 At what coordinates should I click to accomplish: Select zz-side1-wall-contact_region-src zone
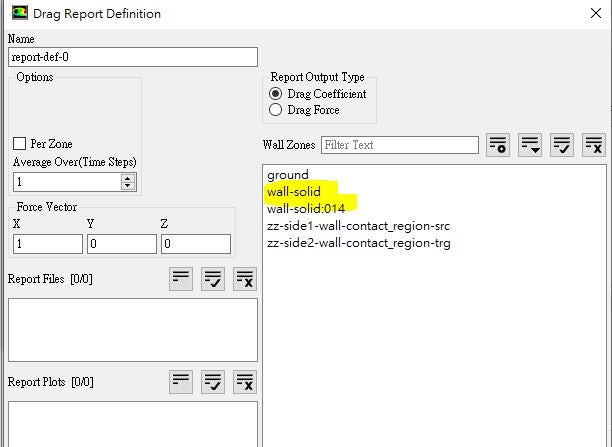358,226
